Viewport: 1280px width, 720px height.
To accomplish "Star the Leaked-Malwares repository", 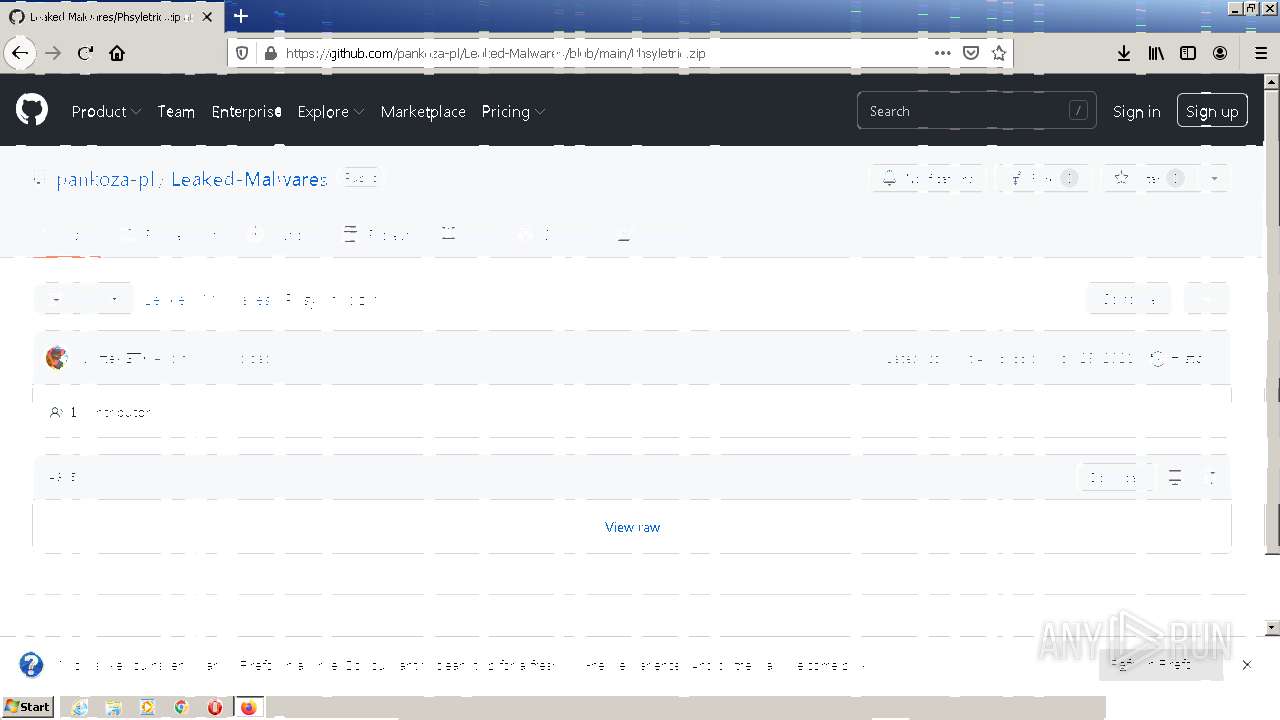I will click(x=1150, y=178).
